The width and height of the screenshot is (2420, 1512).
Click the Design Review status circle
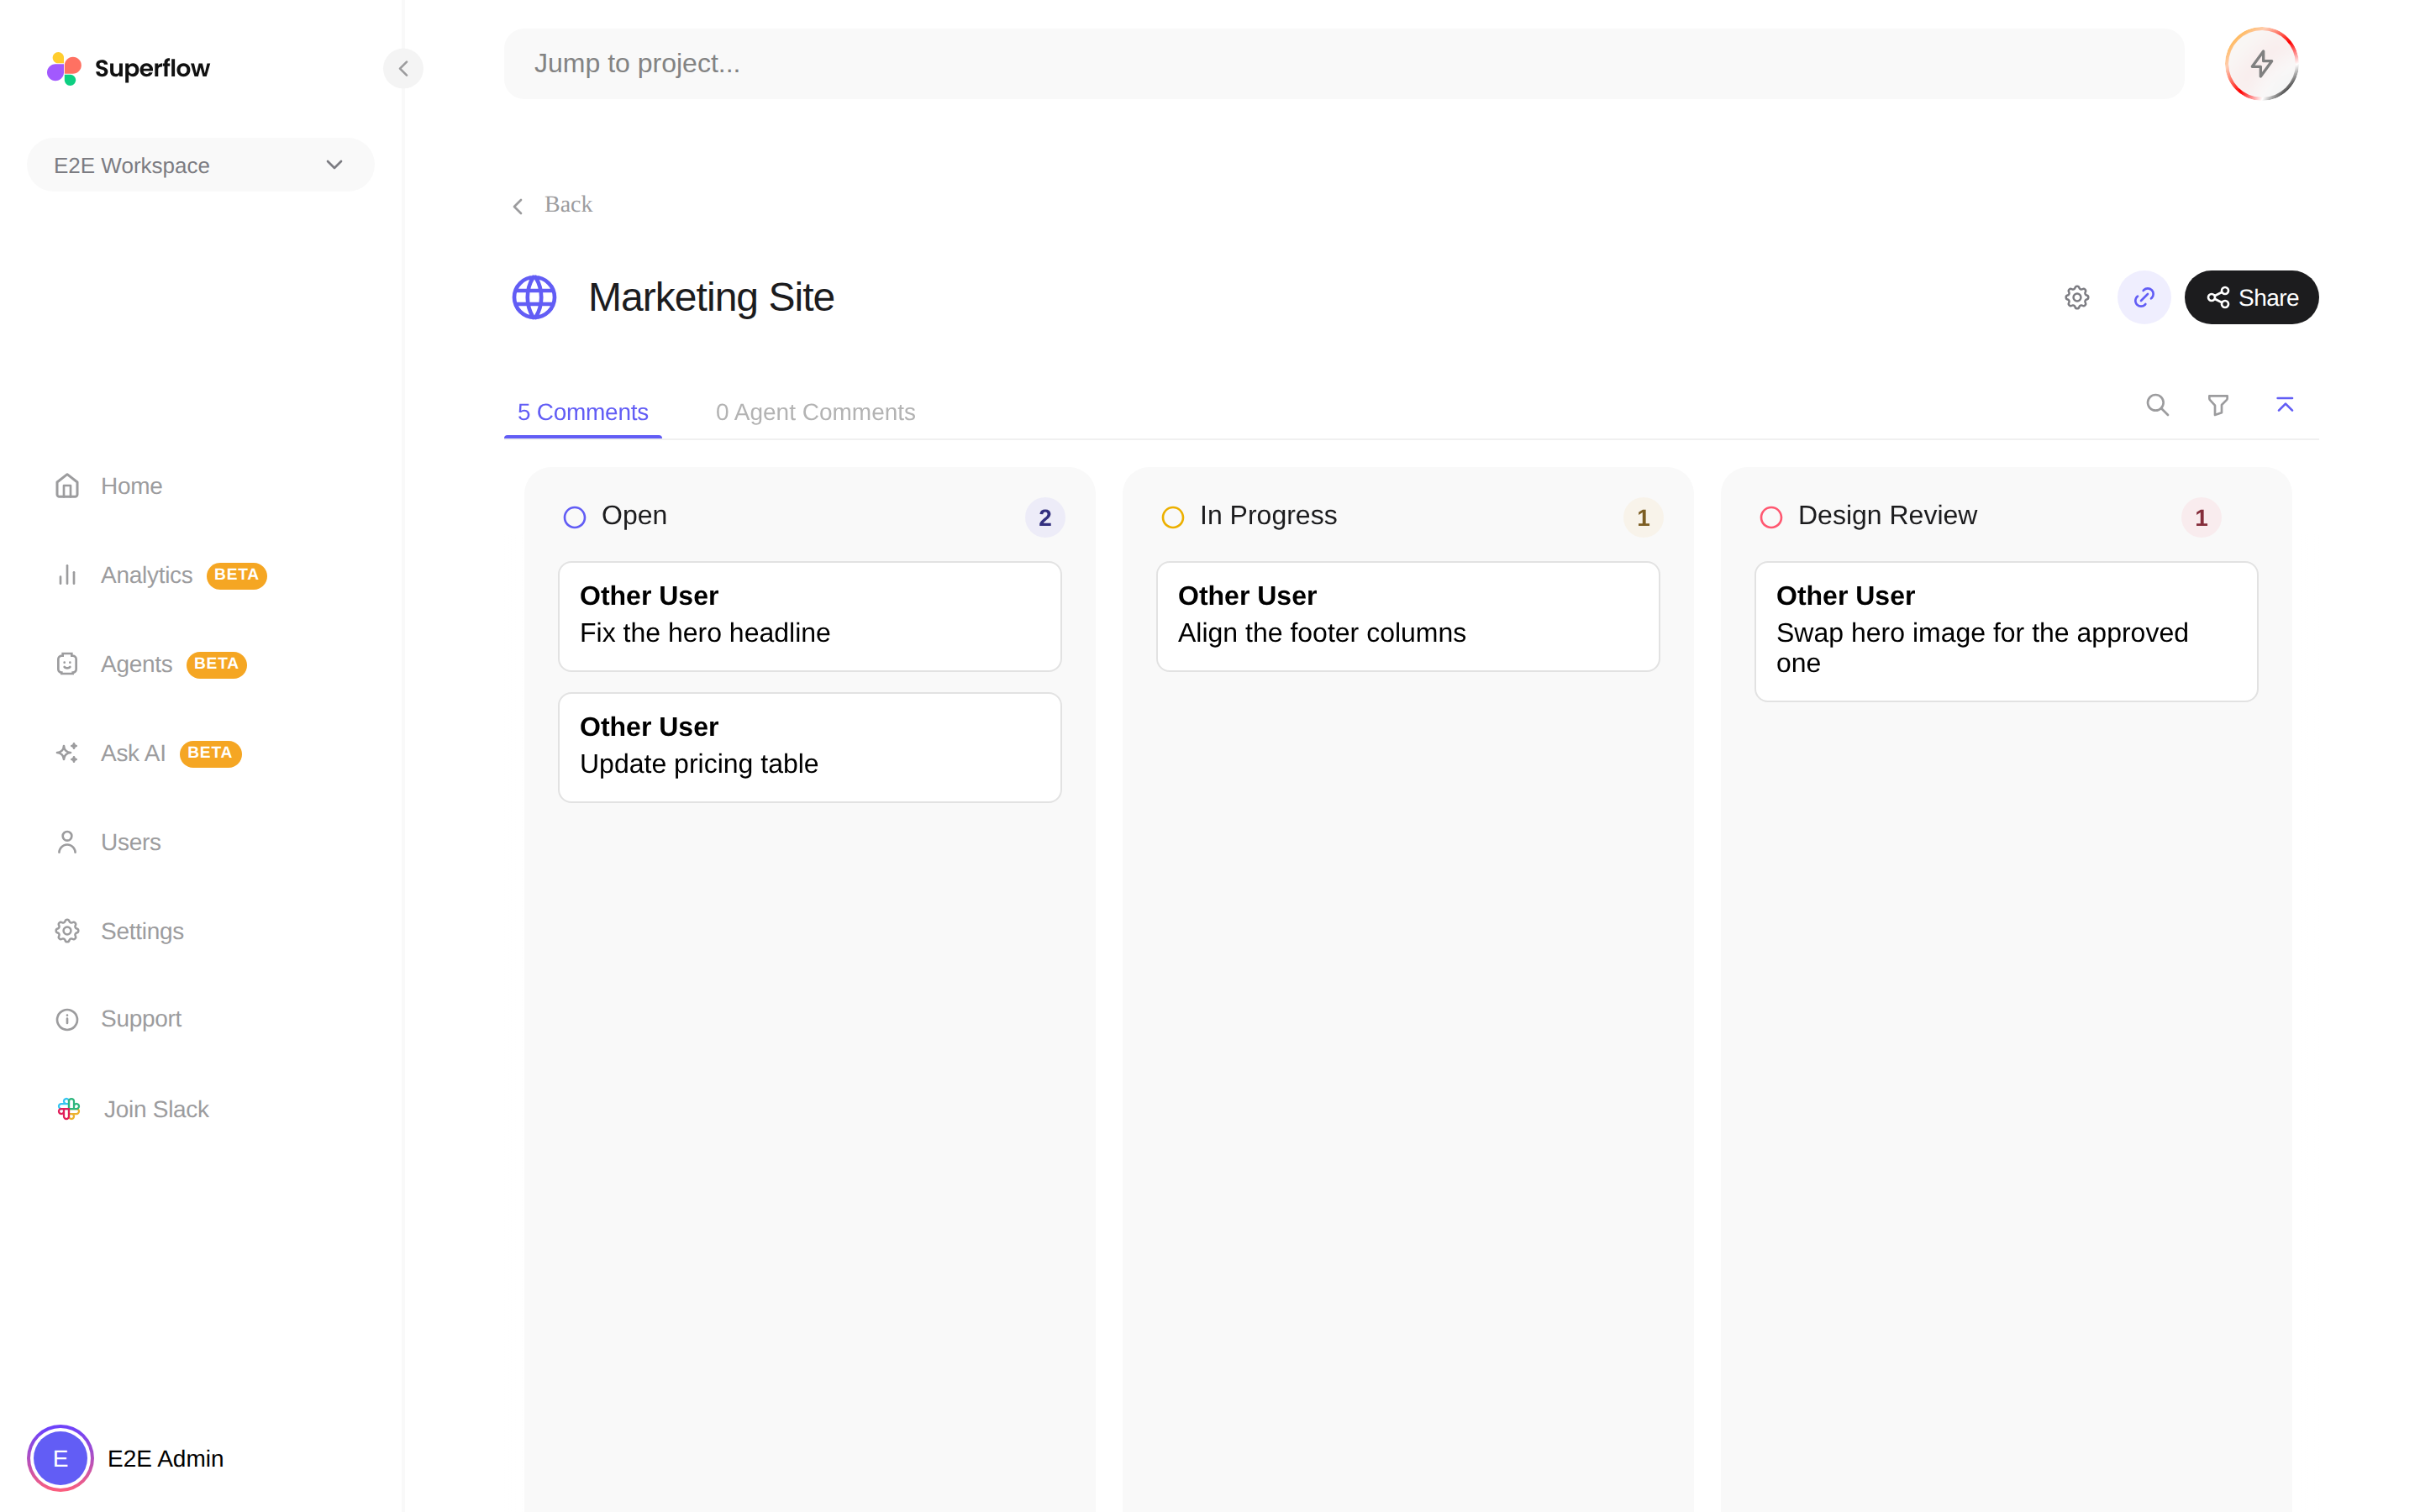tap(1771, 517)
